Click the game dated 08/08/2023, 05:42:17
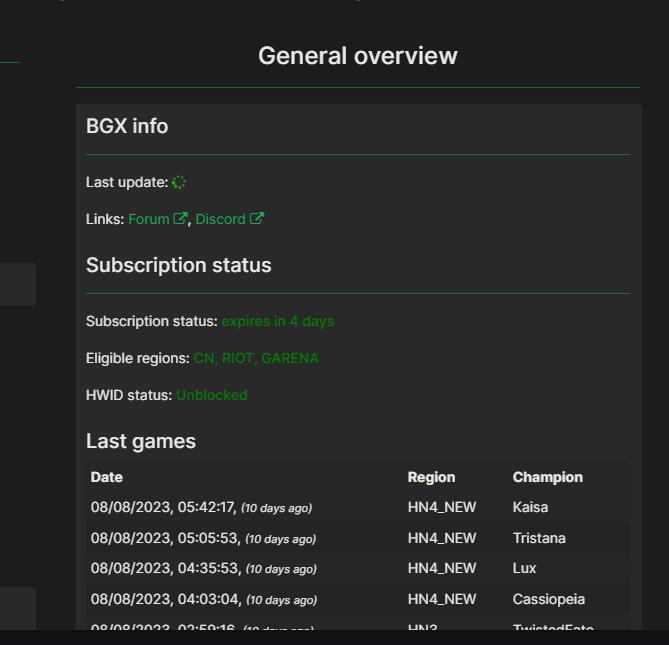 [x=163, y=507]
